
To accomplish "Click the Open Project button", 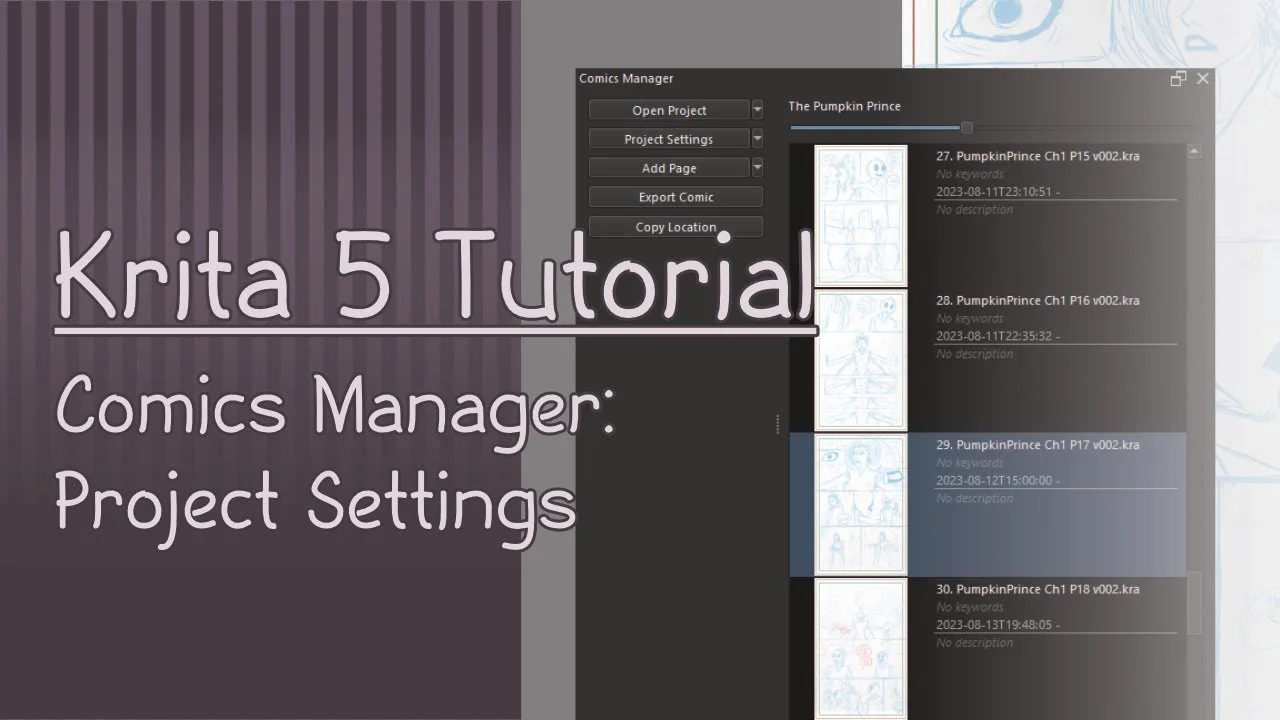I will coord(669,110).
